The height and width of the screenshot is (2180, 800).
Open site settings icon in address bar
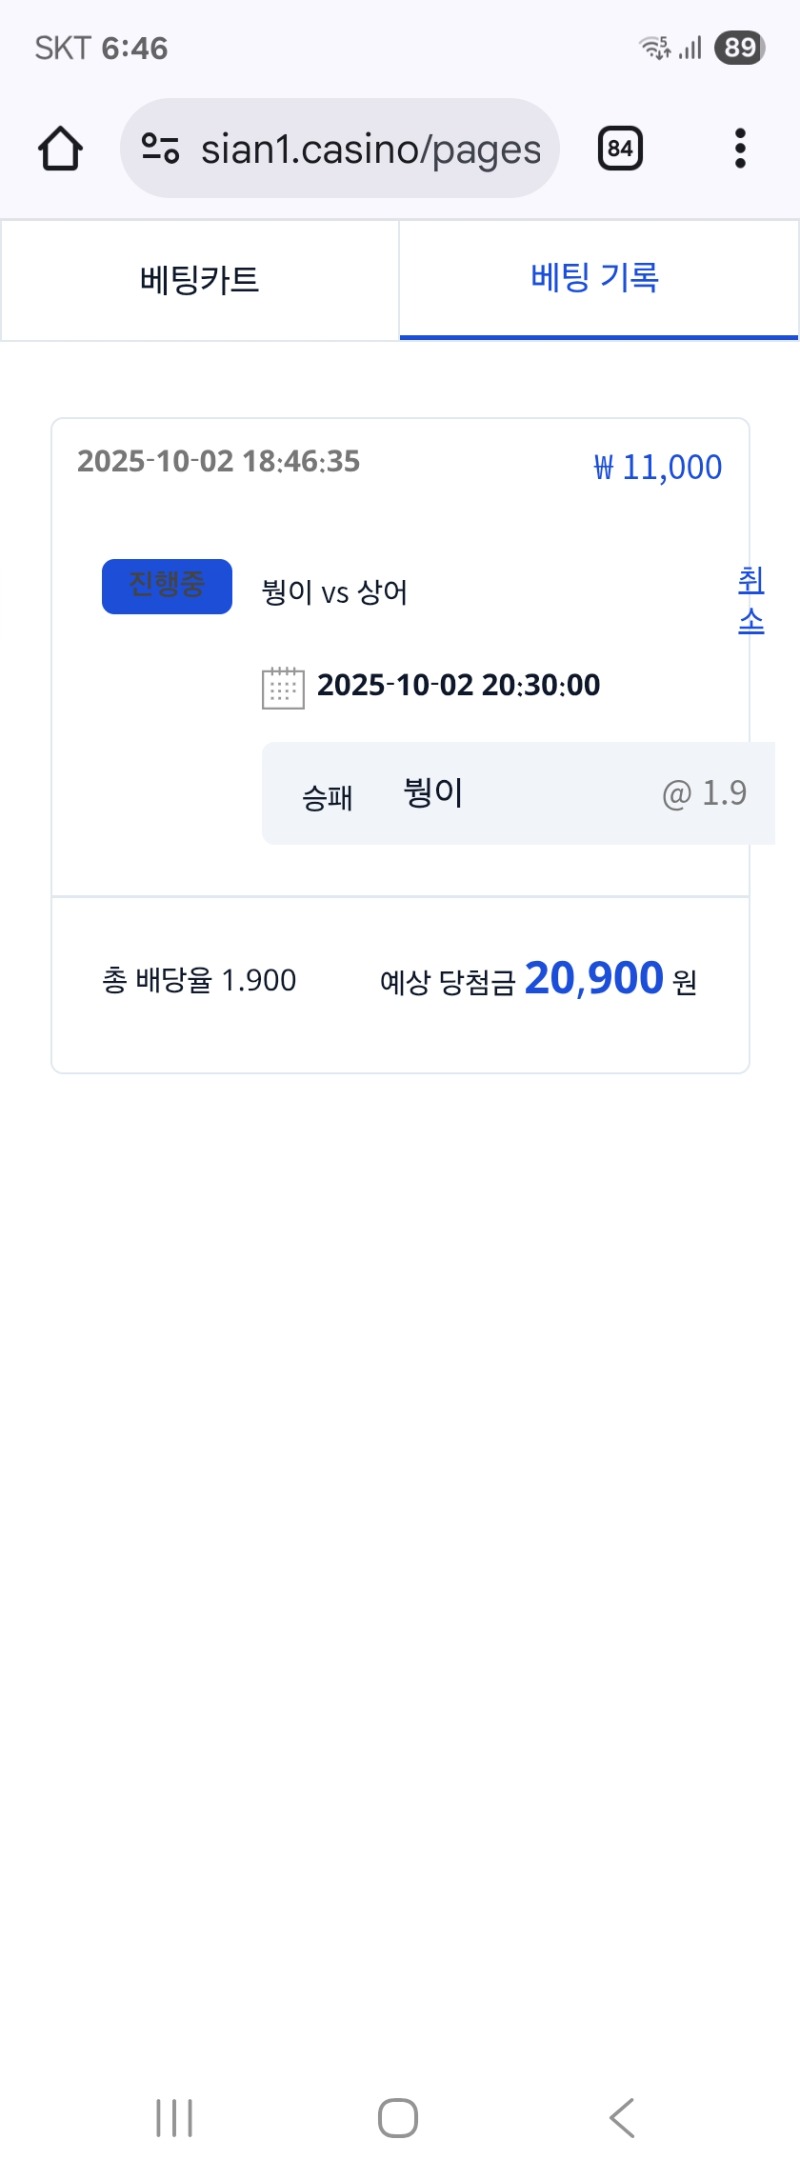(x=160, y=149)
